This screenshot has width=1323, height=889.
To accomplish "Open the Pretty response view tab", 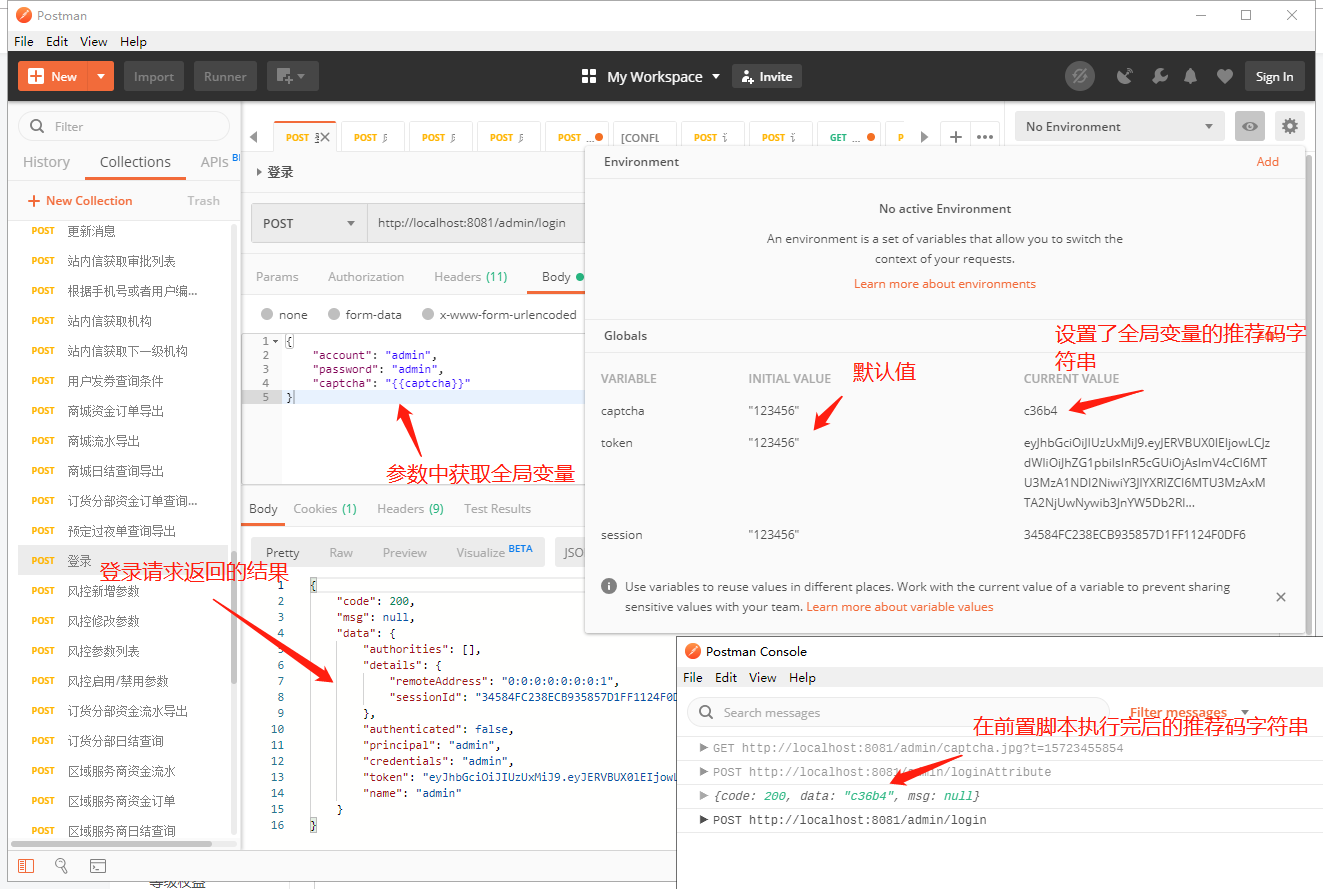I will (x=282, y=551).
